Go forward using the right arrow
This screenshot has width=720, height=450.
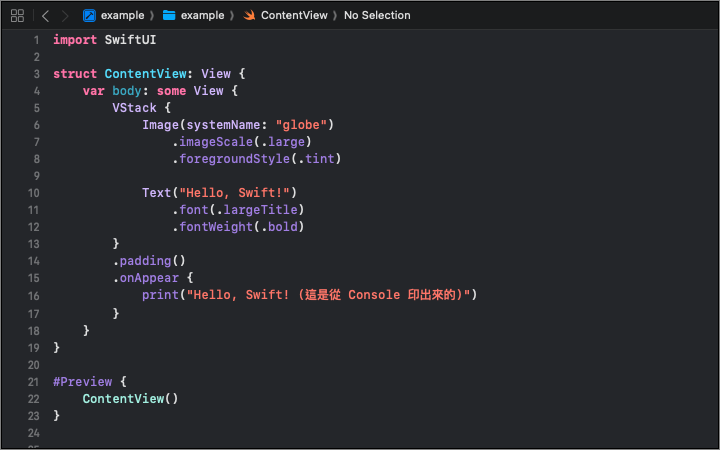click(x=65, y=15)
